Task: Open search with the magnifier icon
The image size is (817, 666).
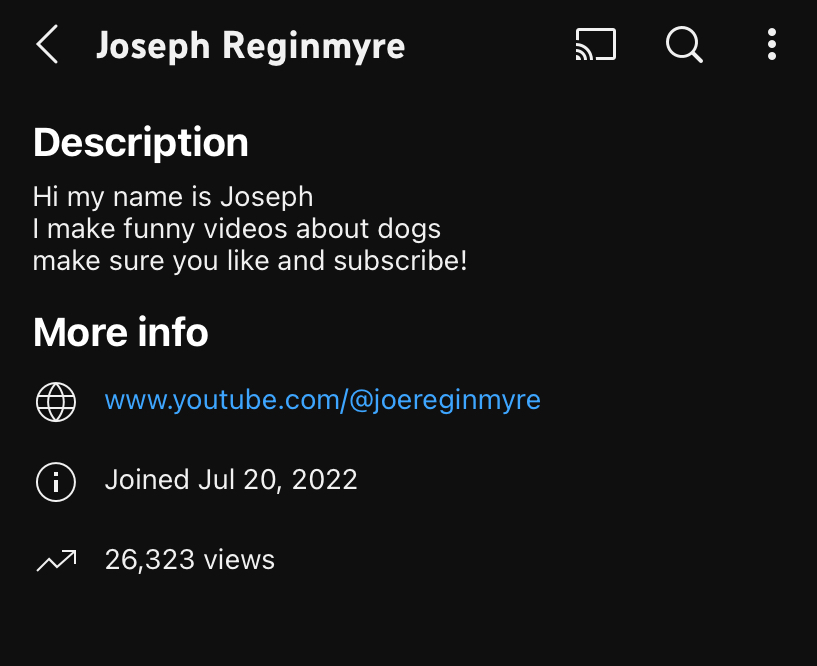Action: 684,45
